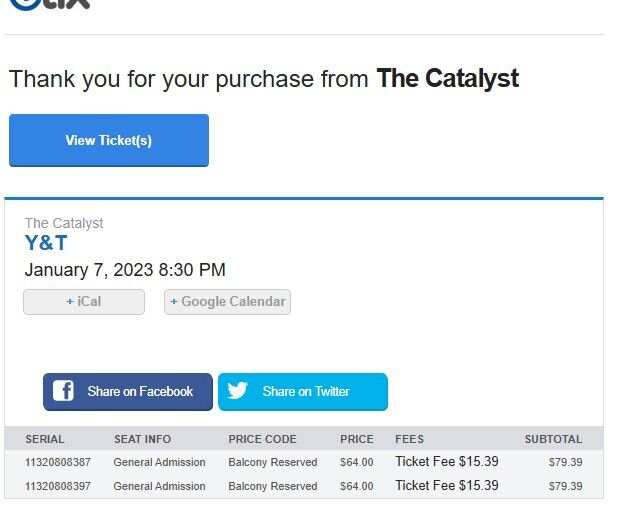Add event via iCal button

[84, 301]
